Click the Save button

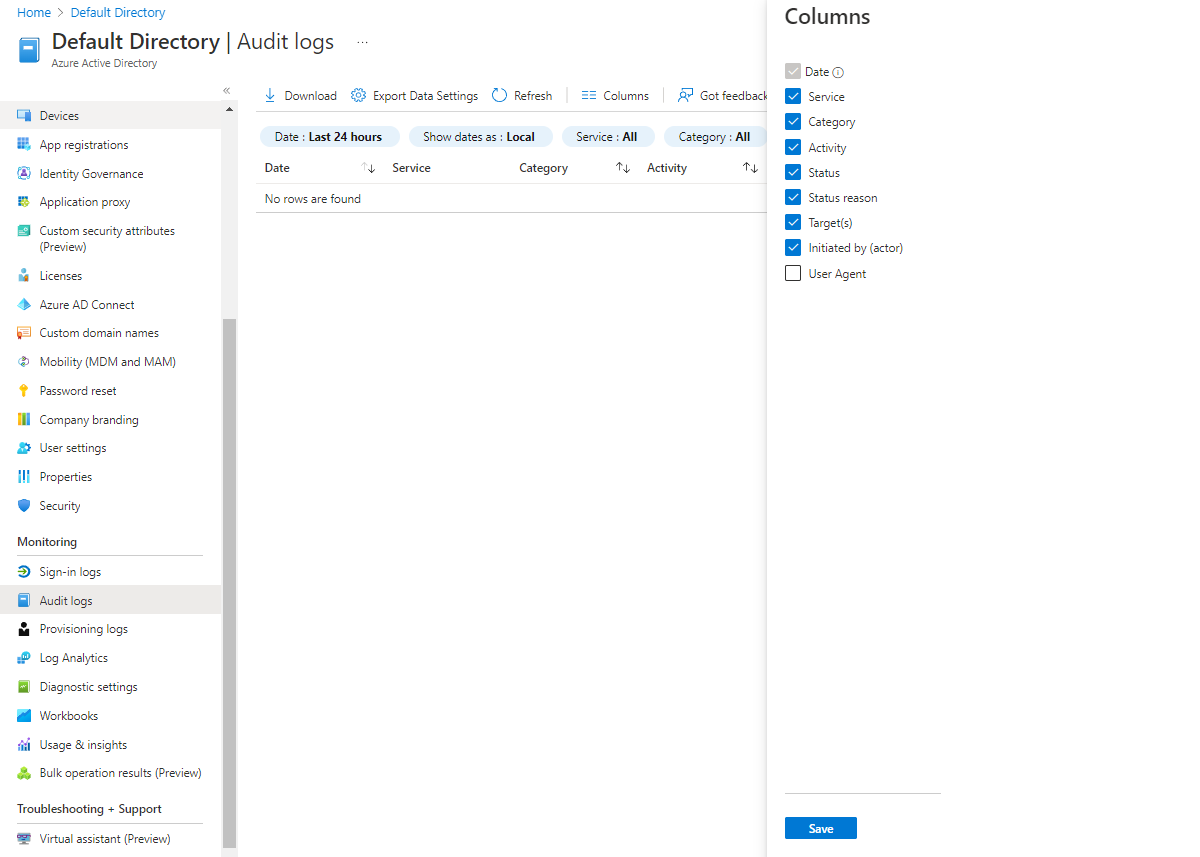(x=821, y=828)
